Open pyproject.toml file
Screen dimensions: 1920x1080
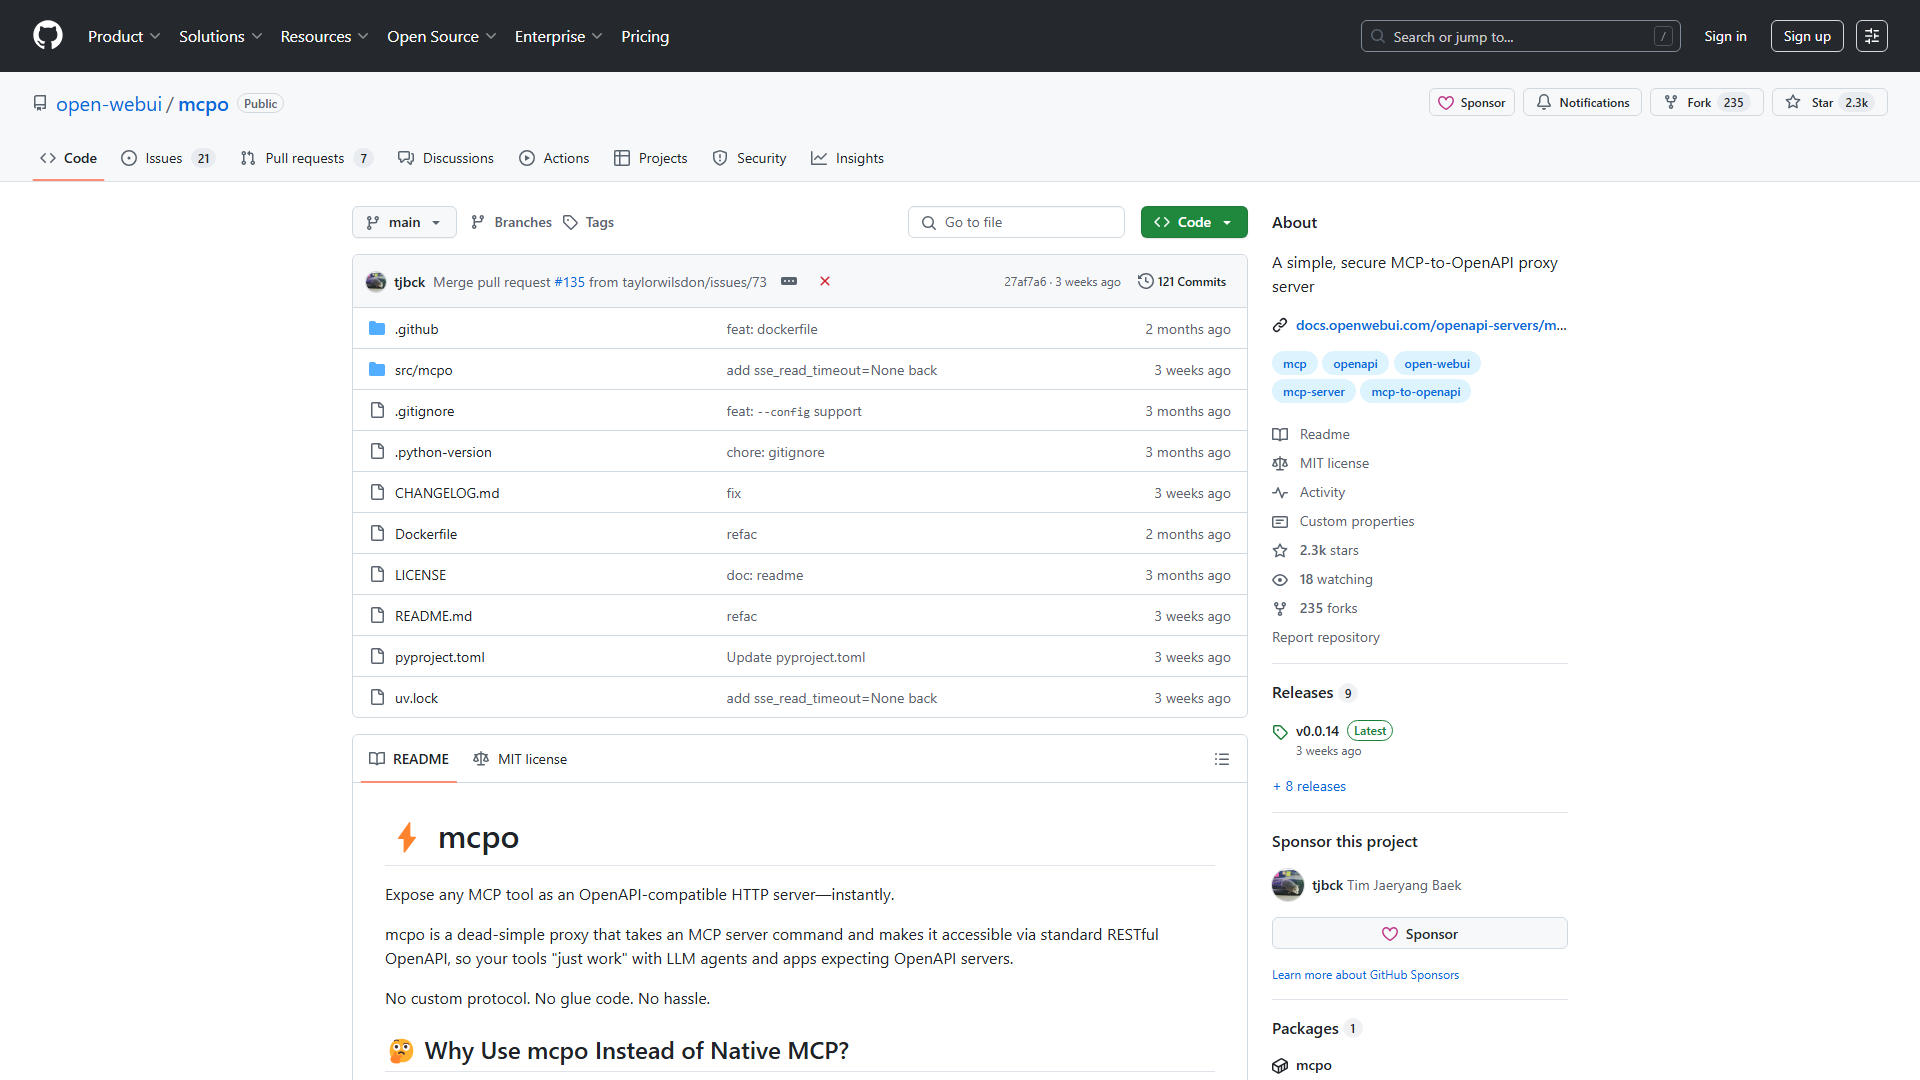tap(439, 657)
